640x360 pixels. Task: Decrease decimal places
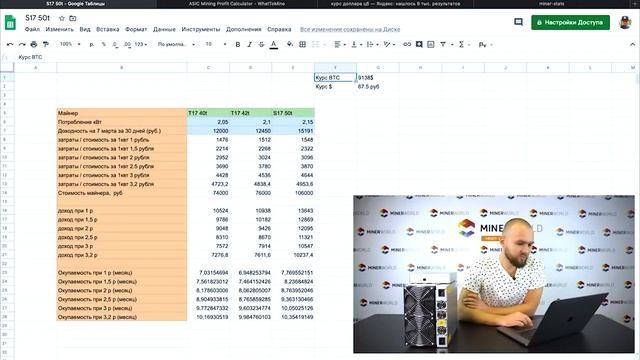pos(116,44)
